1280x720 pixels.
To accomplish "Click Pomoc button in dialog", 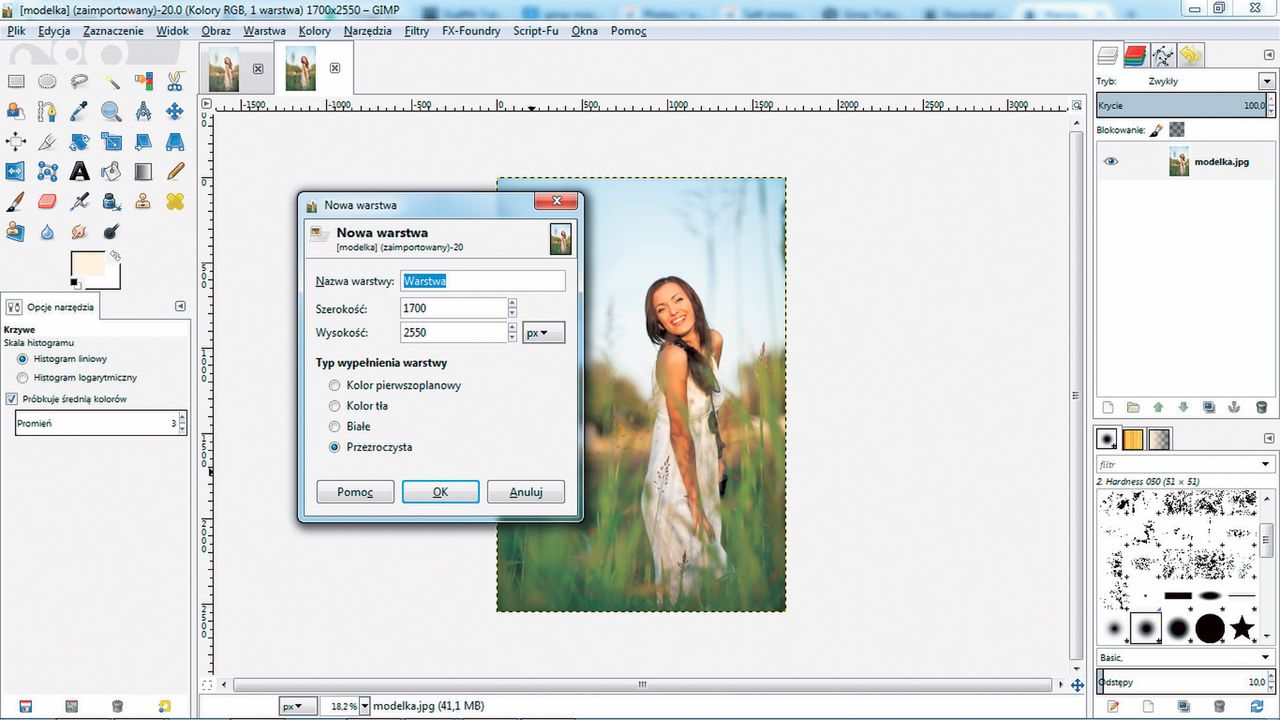I will point(355,492).
